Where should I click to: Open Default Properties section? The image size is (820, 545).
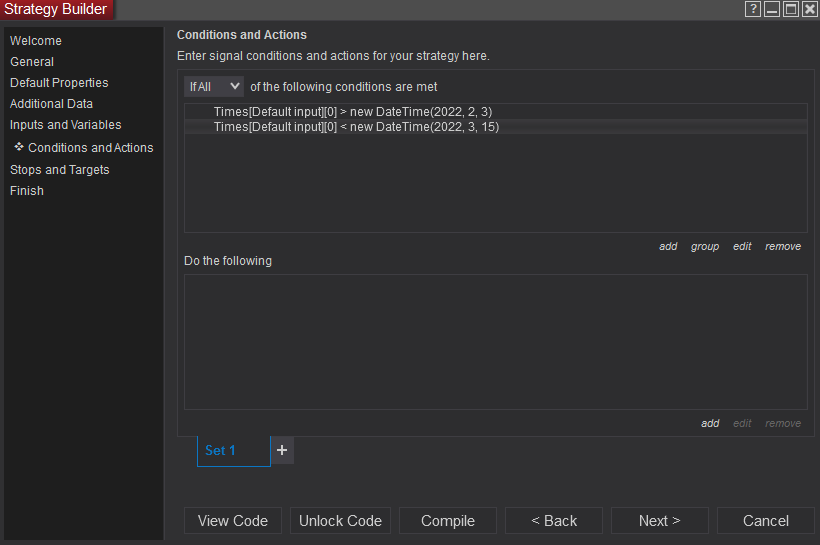pyautogui.click(x=59, y=83)
